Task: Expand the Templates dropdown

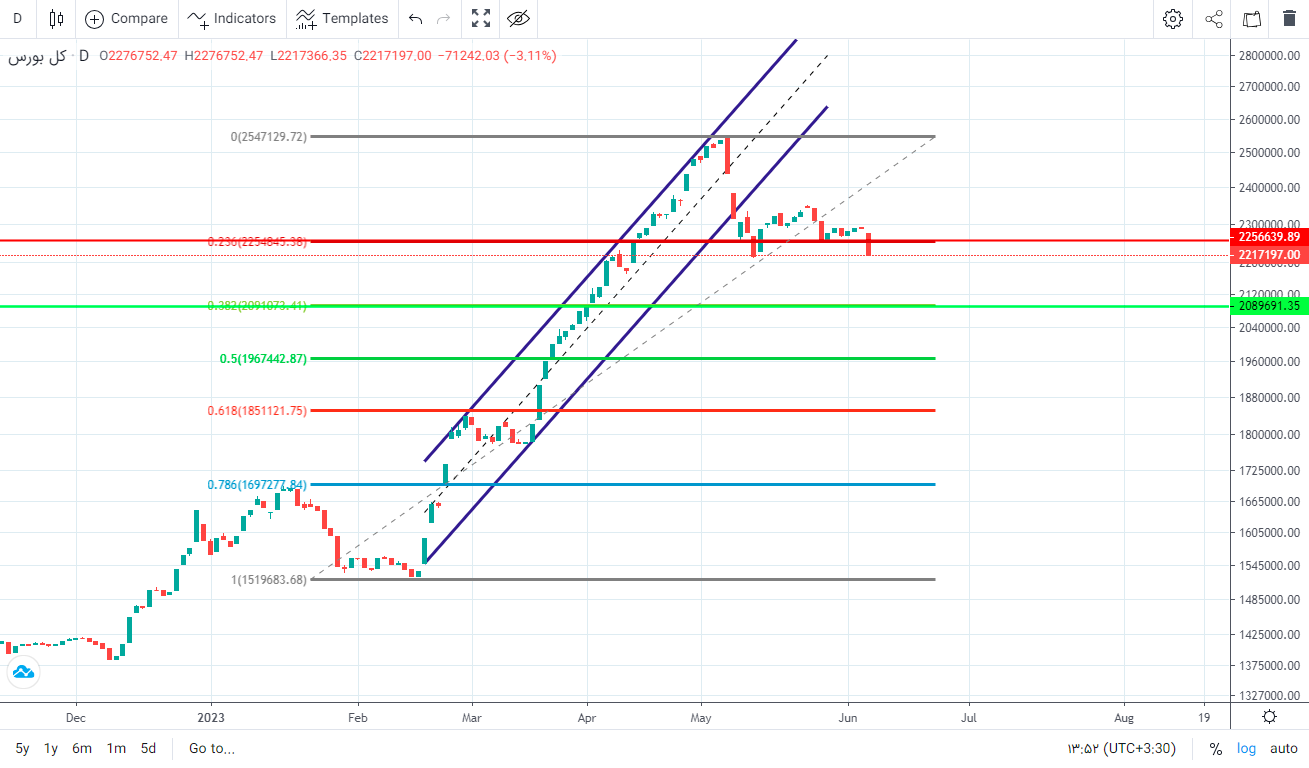Action: tap(342, 18)
